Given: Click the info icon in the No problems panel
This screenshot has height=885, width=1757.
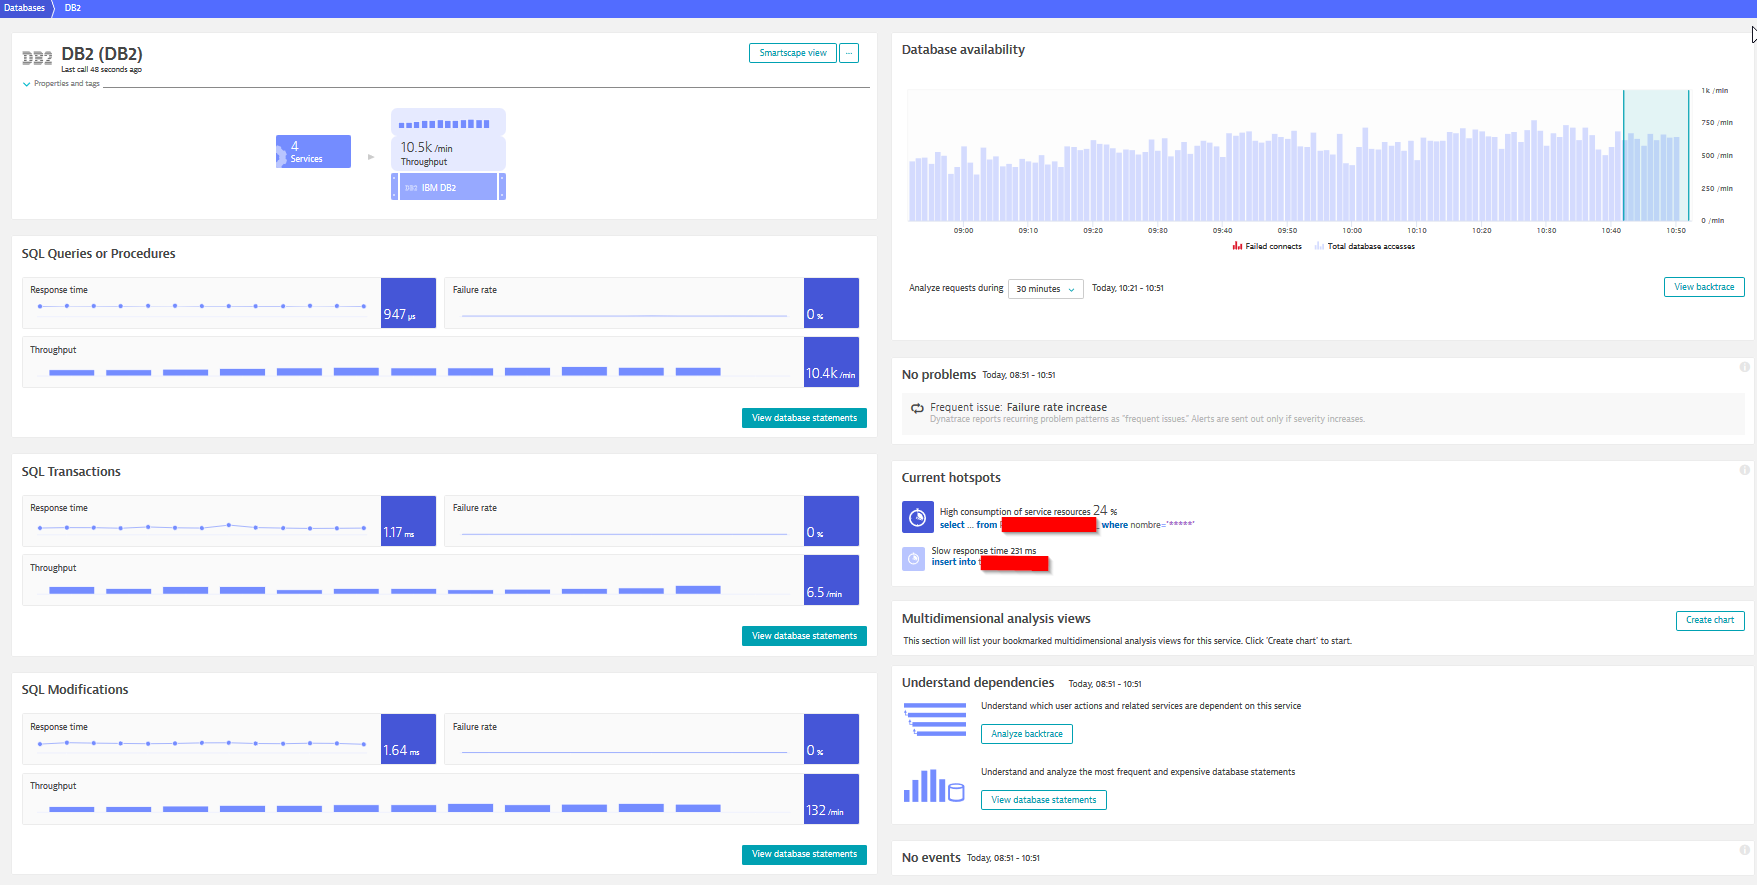Looking at the screenshot, I should [1744, 367].
